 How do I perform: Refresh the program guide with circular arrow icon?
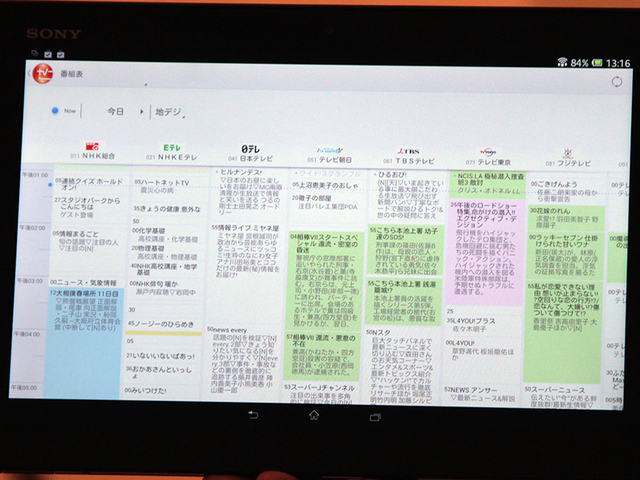[617, 82]
